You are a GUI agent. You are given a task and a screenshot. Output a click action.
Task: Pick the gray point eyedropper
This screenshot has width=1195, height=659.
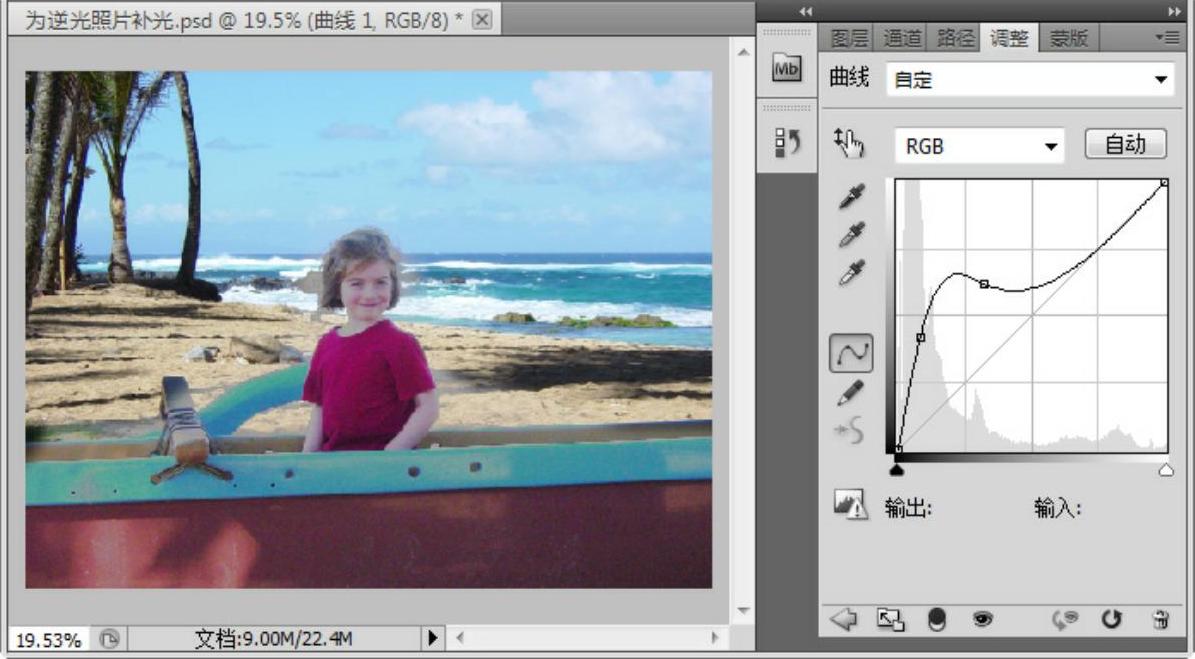point(851,234)
